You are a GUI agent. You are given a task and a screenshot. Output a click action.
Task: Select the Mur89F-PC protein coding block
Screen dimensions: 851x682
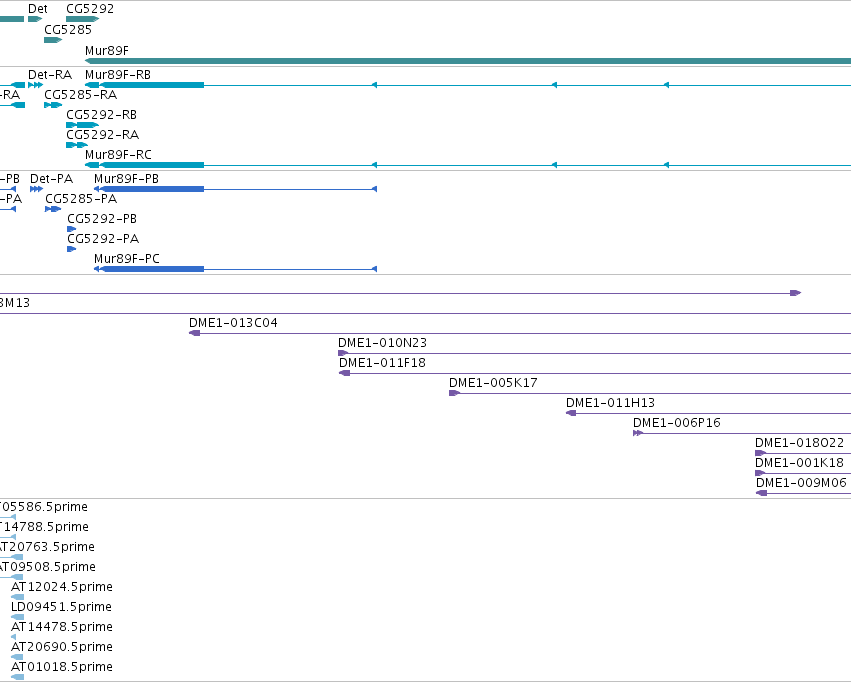point(152,269)
